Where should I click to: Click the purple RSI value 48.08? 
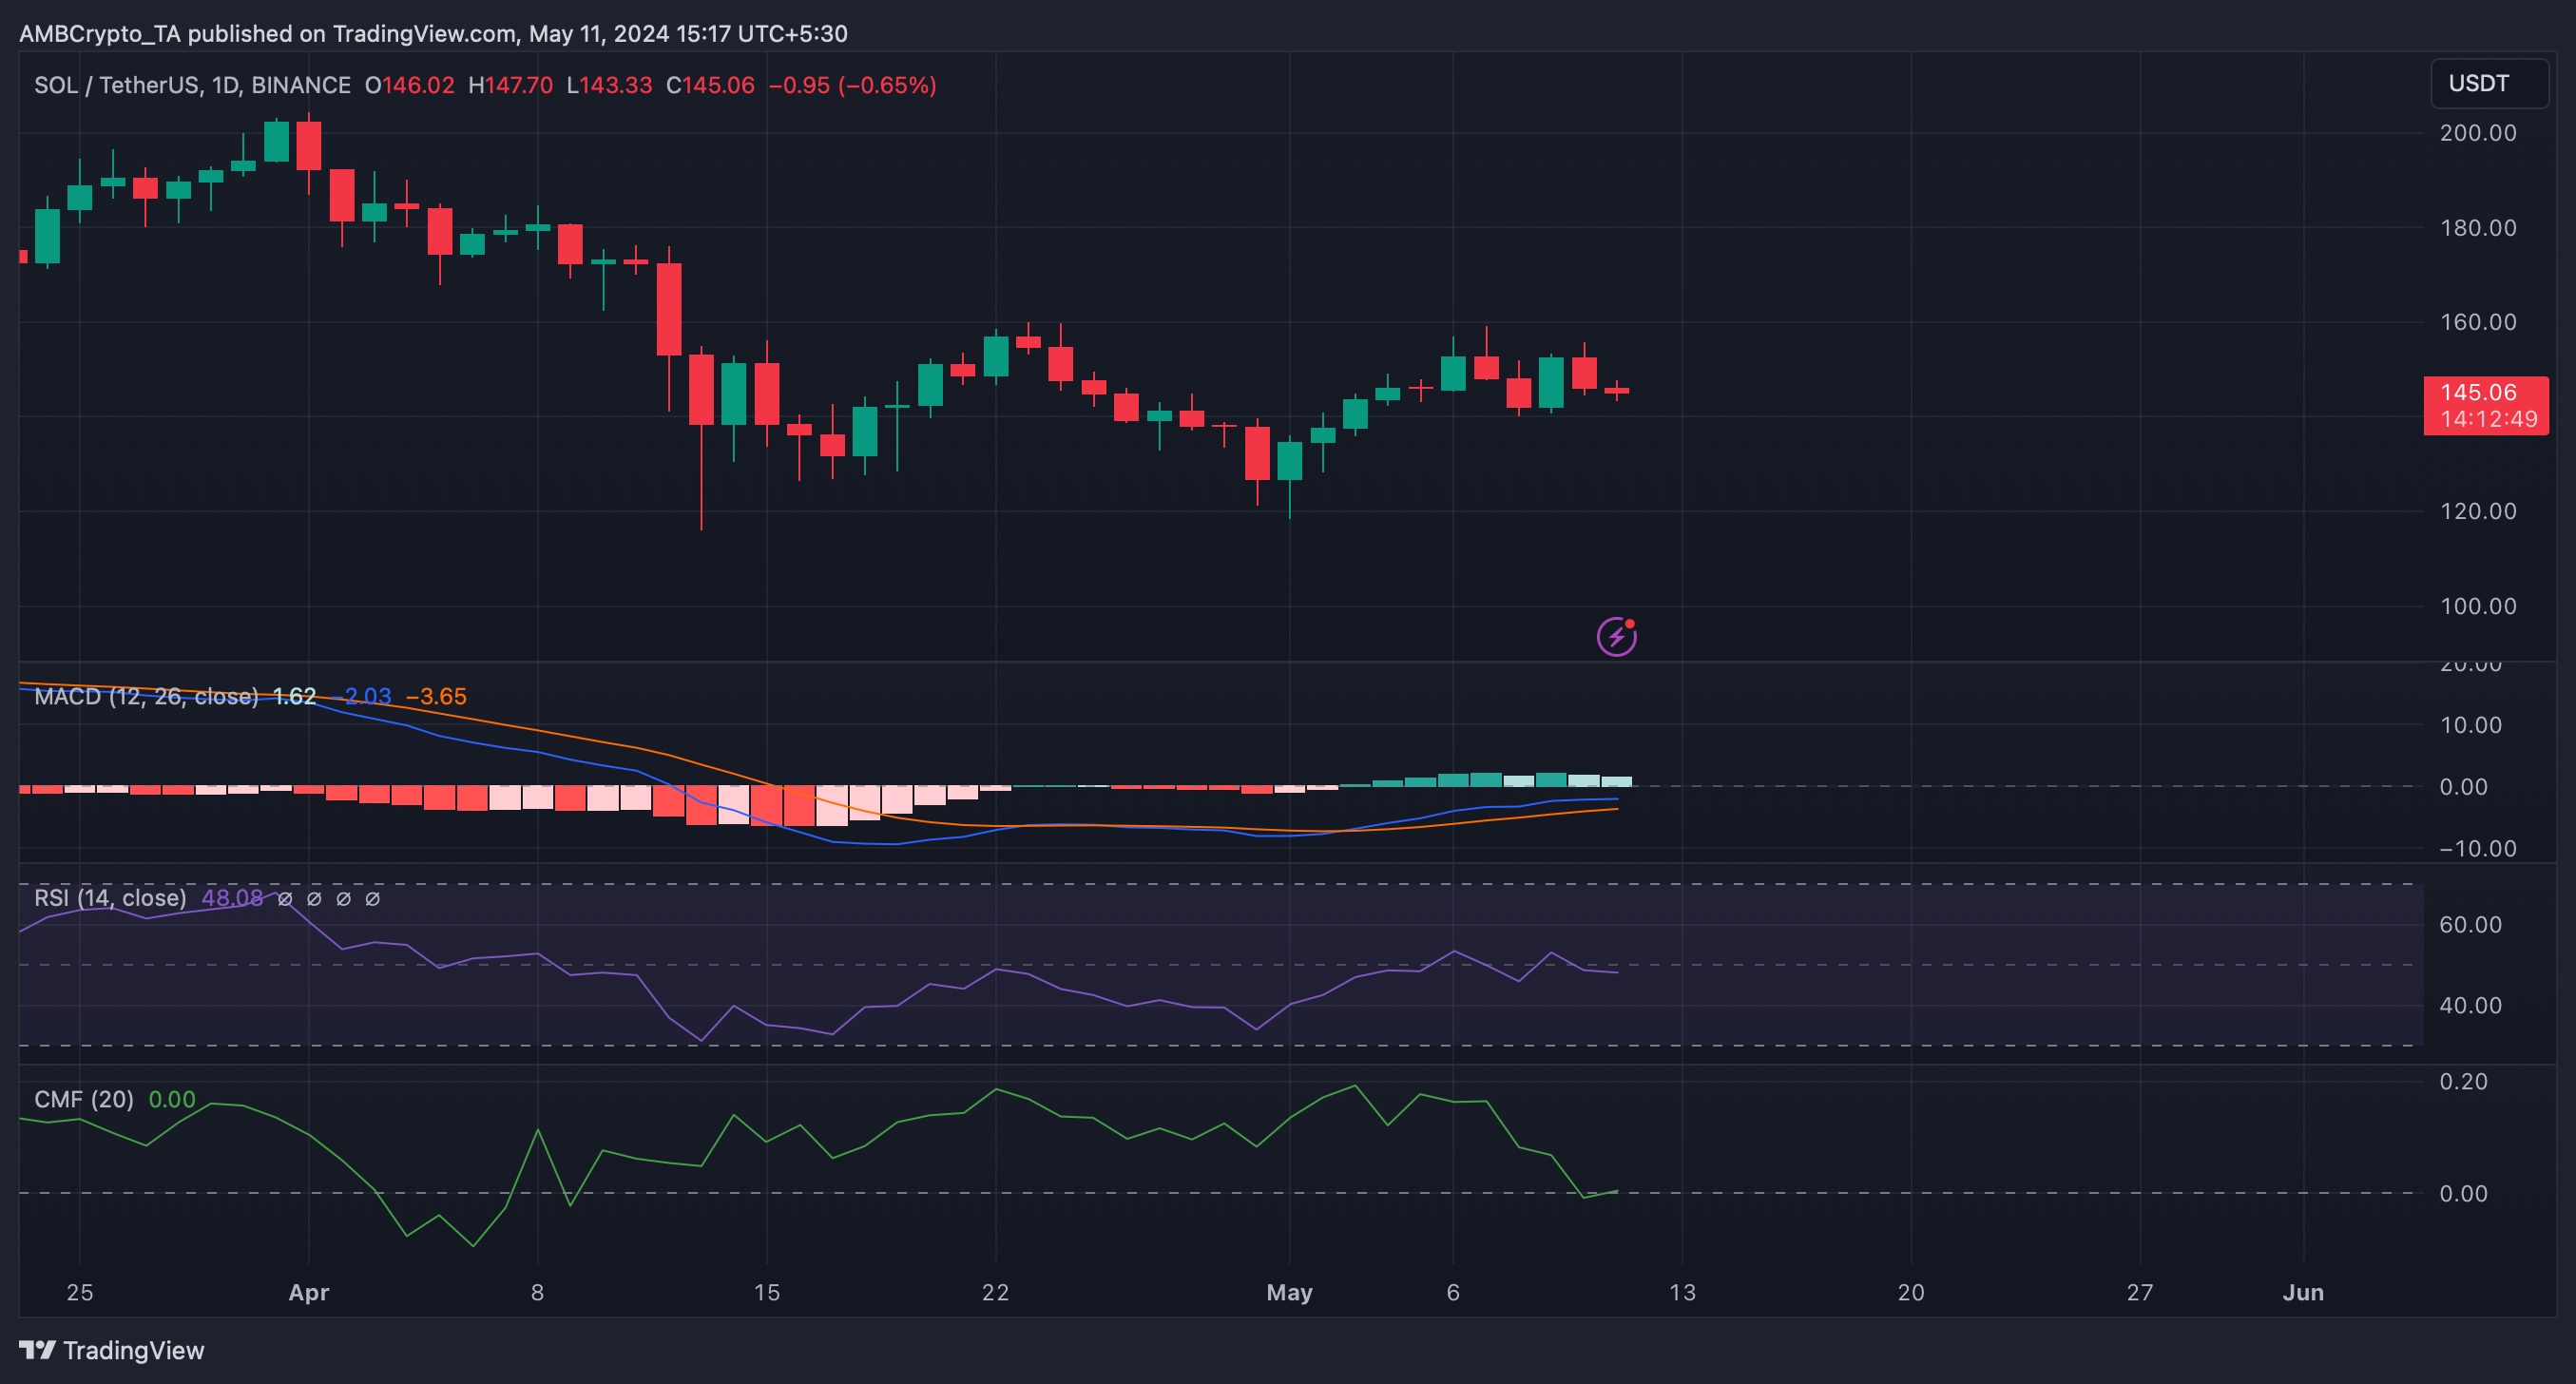[x=232, y=898]
